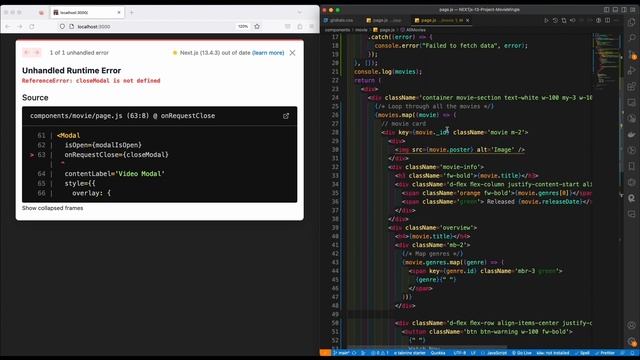
Task: Open the browser application menu icon
Action: click(x=312, y=27)
